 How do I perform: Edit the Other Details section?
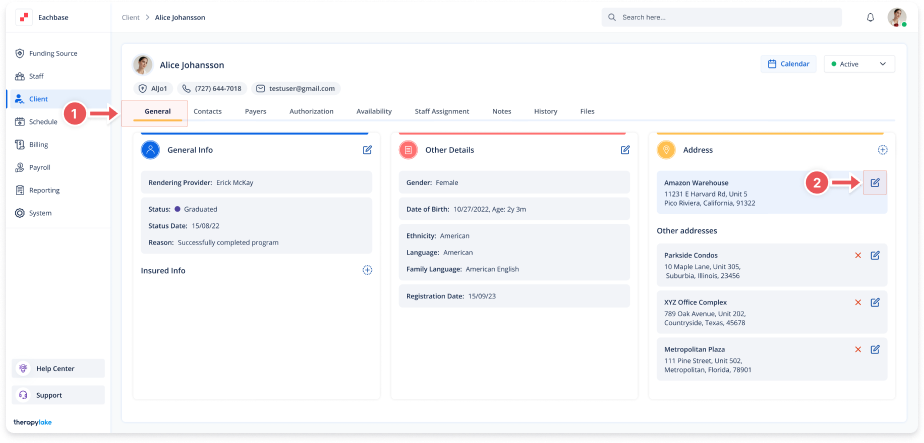click(x=625, y=150)
